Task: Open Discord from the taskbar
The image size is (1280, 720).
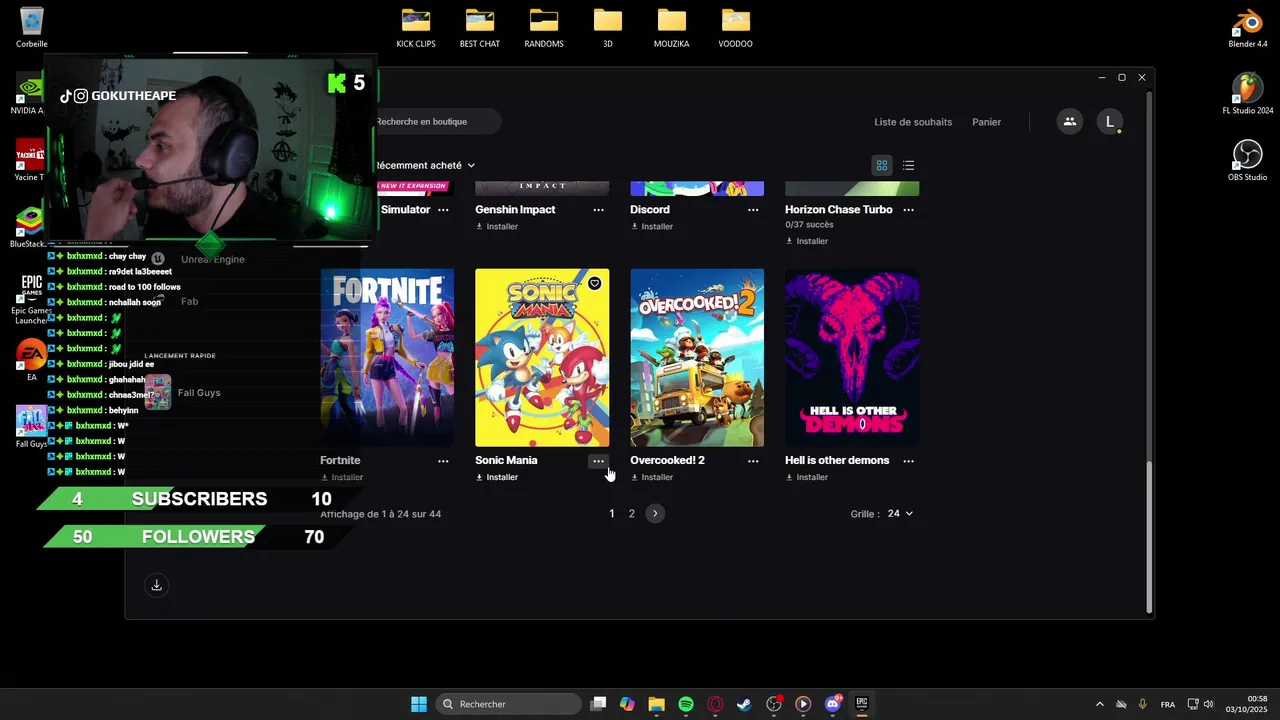Action: pyautogui.click(x=833, y=704)
